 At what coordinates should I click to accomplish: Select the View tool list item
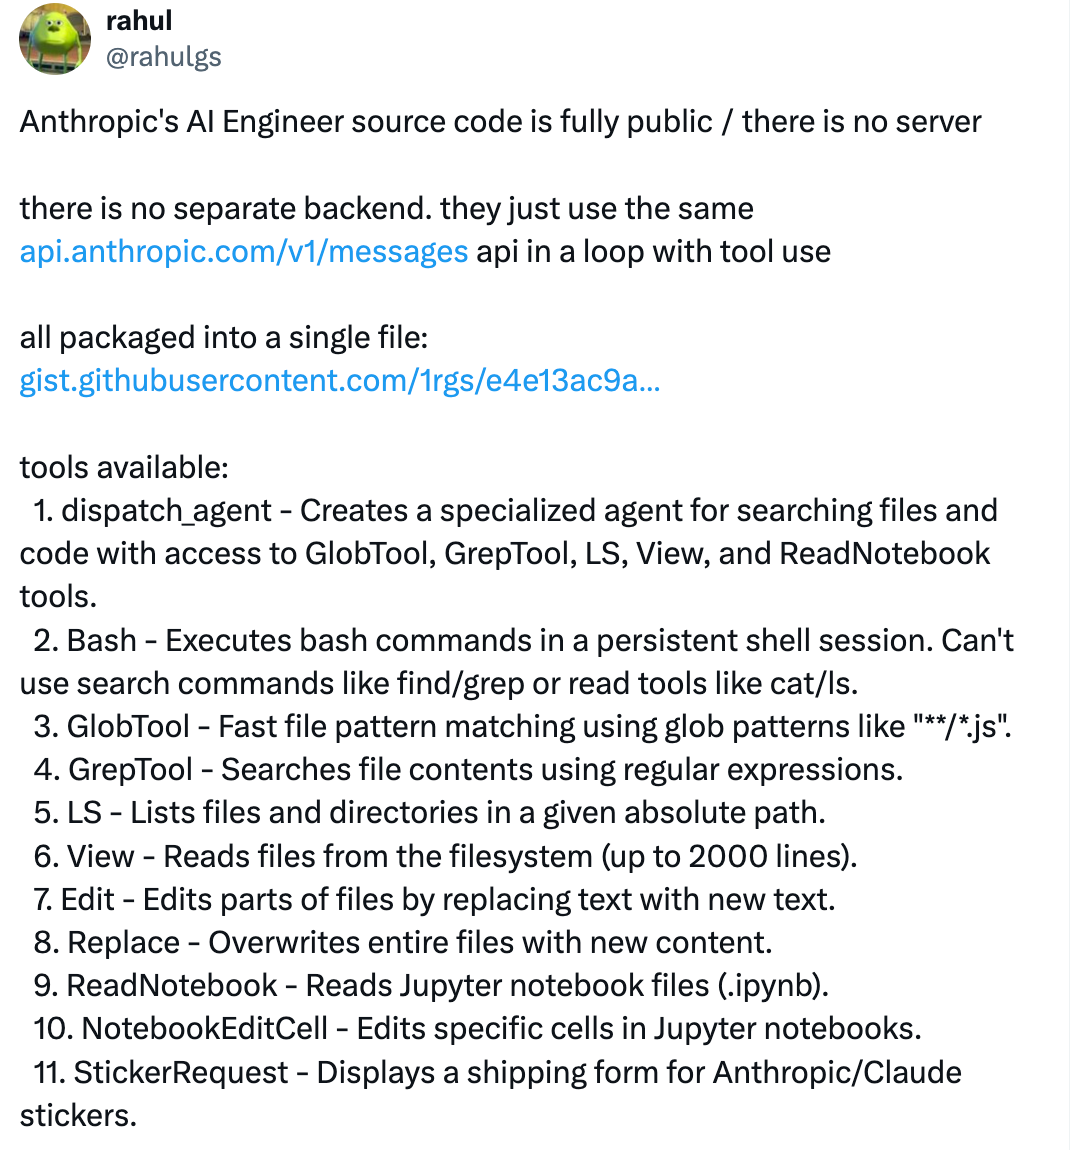(x=445, y=857)
